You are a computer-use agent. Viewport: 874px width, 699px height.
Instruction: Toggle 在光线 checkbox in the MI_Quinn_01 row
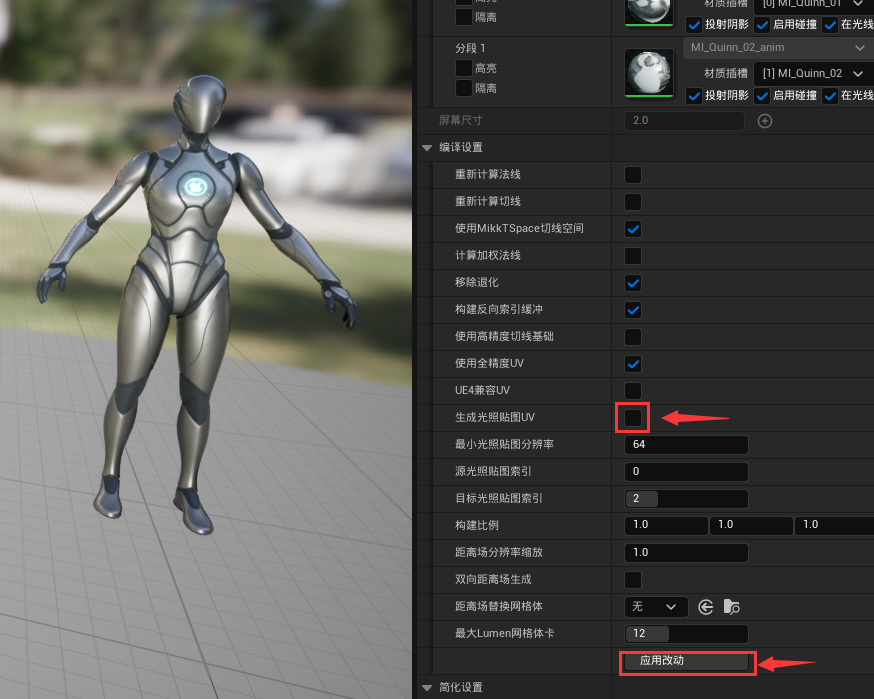click(x=830, y=25)
